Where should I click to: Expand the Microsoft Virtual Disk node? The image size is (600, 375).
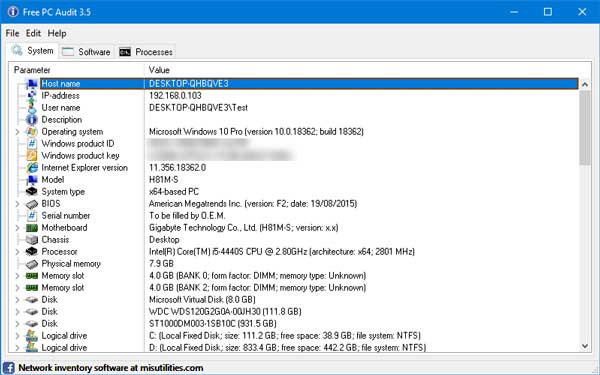point(17,300)
